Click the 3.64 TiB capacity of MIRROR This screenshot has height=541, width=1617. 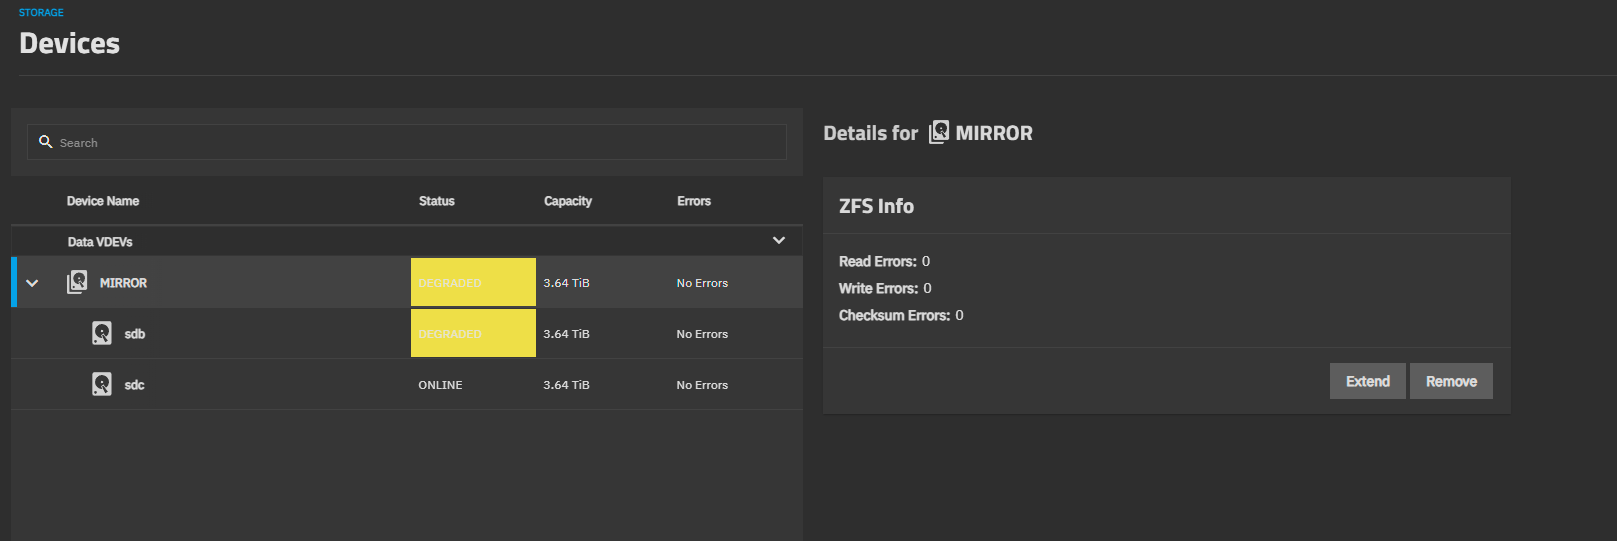pos(566,283)
